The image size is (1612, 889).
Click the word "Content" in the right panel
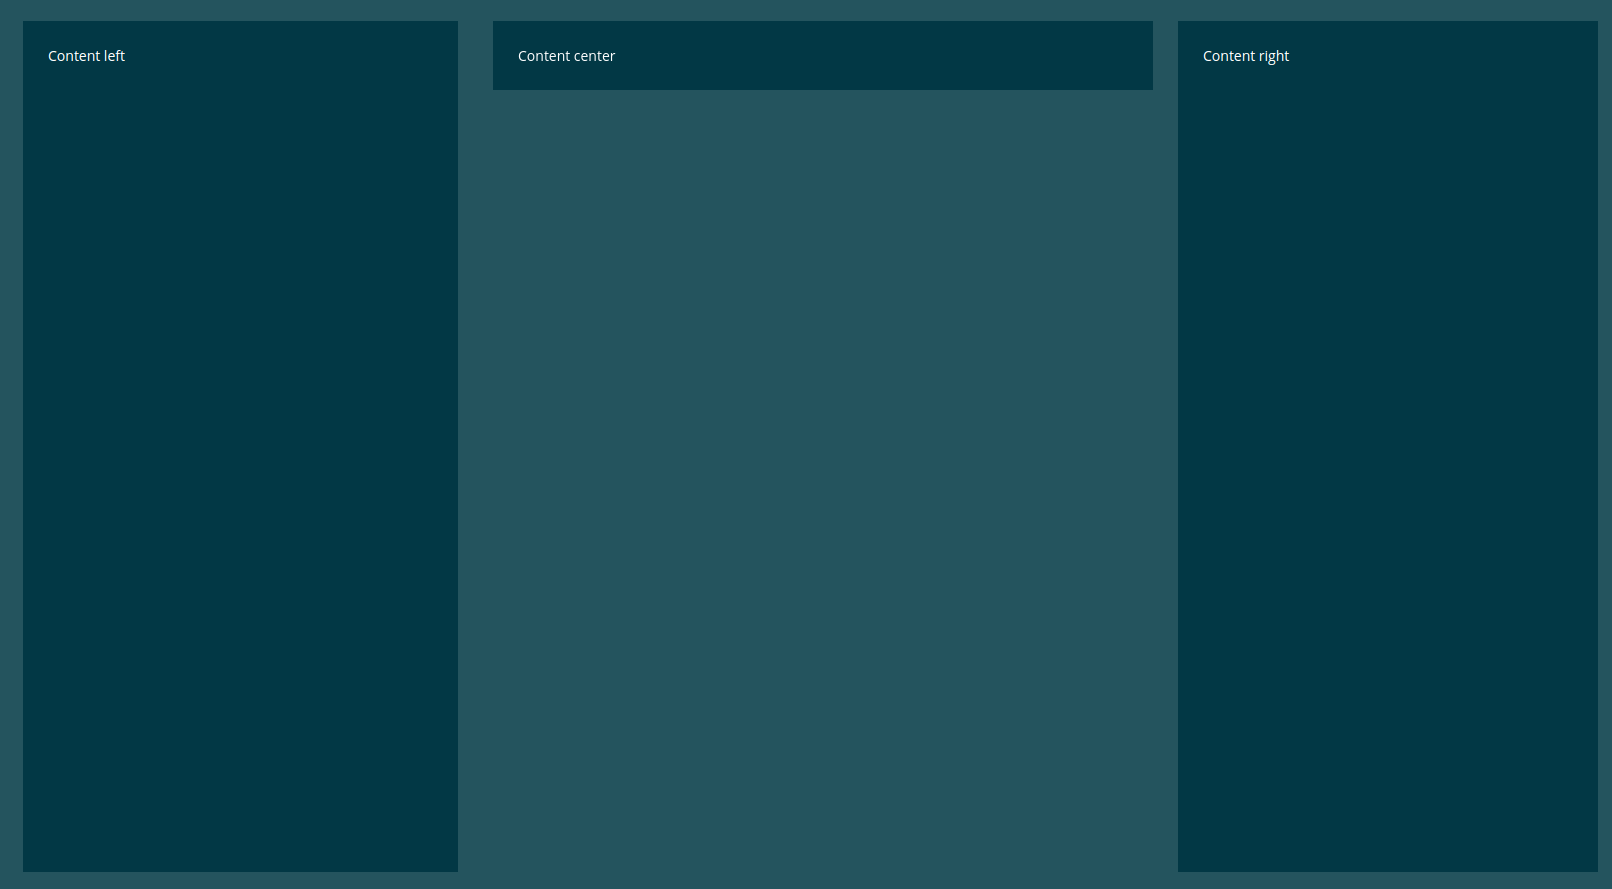point(1228,56)
